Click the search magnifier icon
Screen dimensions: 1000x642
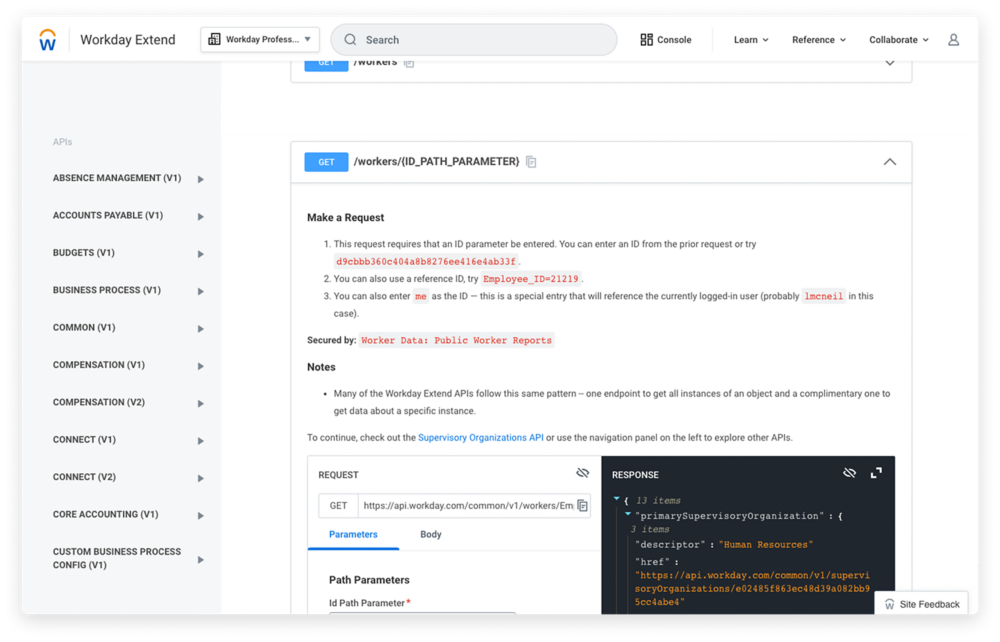click(350, 40)
